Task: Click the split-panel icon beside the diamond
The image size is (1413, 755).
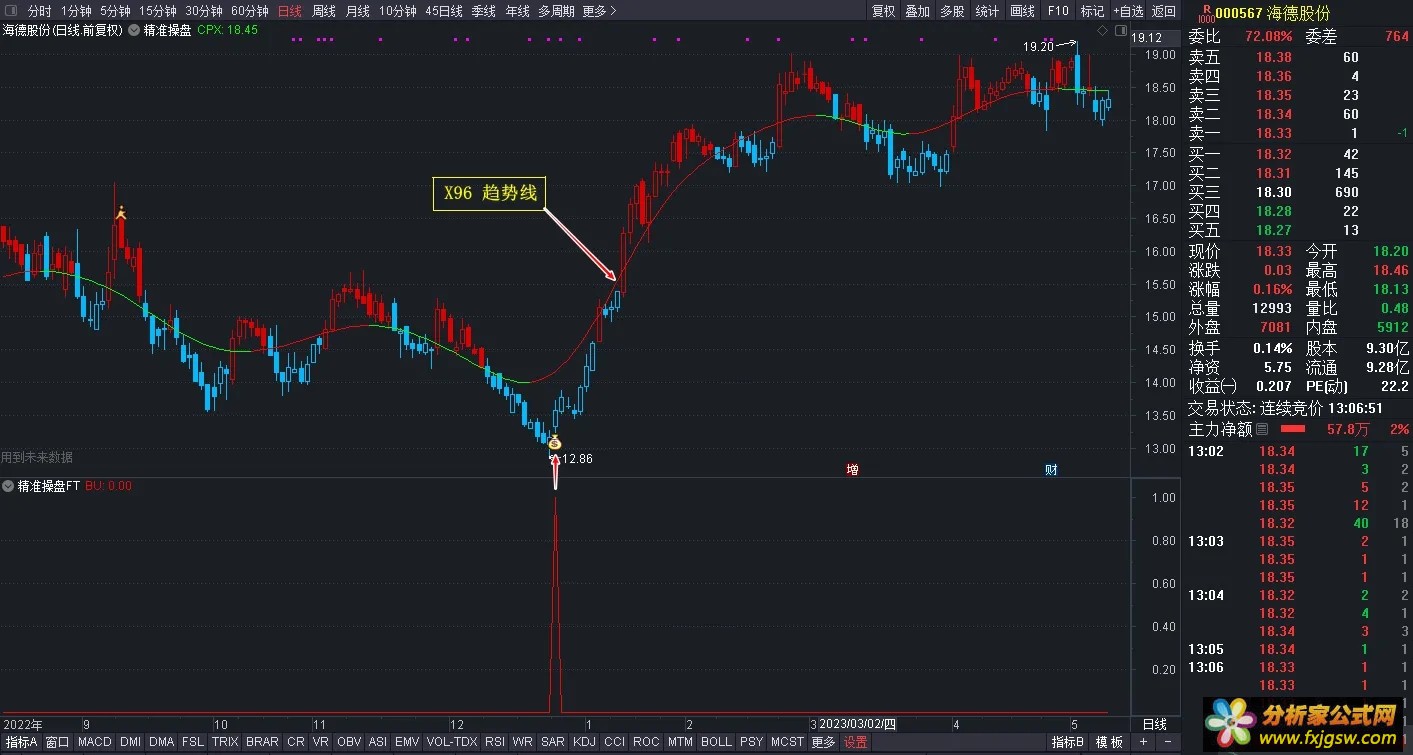Action: pos(1119,31)
